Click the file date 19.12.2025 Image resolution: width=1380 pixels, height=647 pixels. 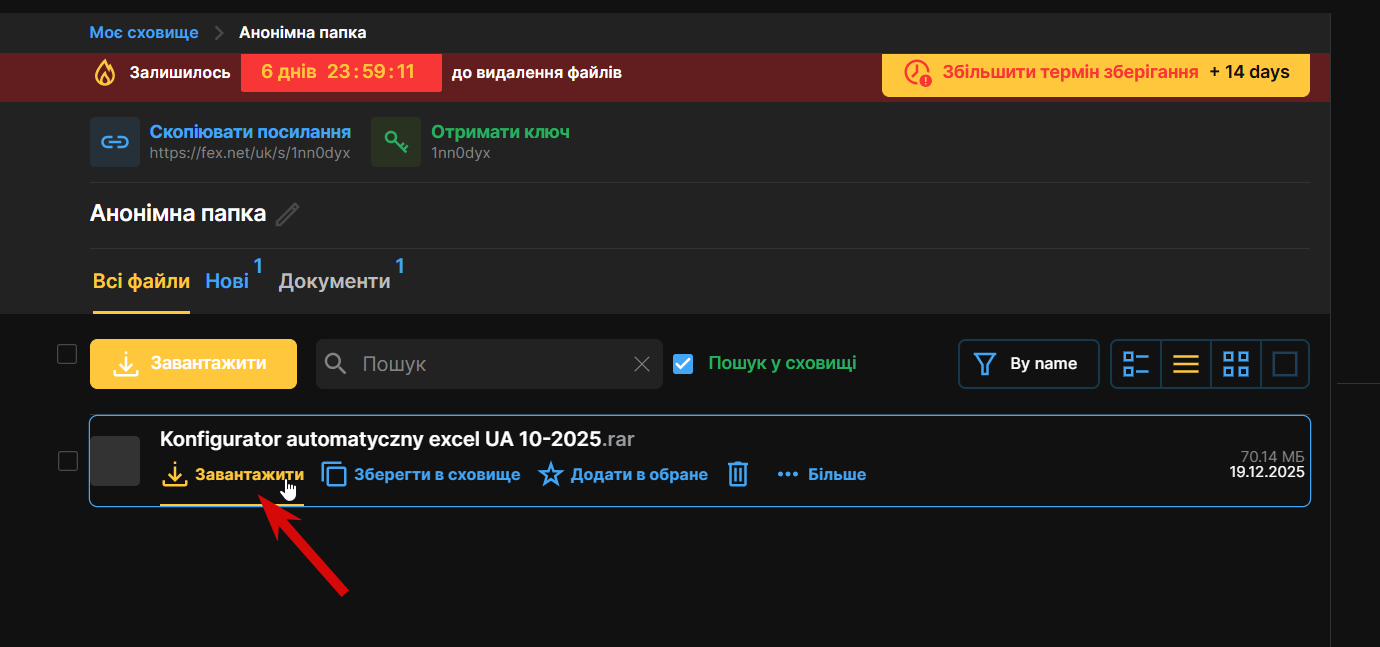coord(1267,472)
